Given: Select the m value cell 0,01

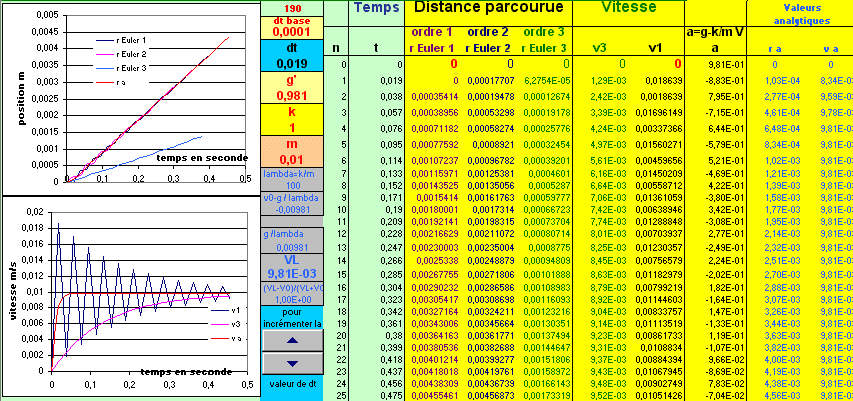Looking at the screenshot, I should 292,161.
